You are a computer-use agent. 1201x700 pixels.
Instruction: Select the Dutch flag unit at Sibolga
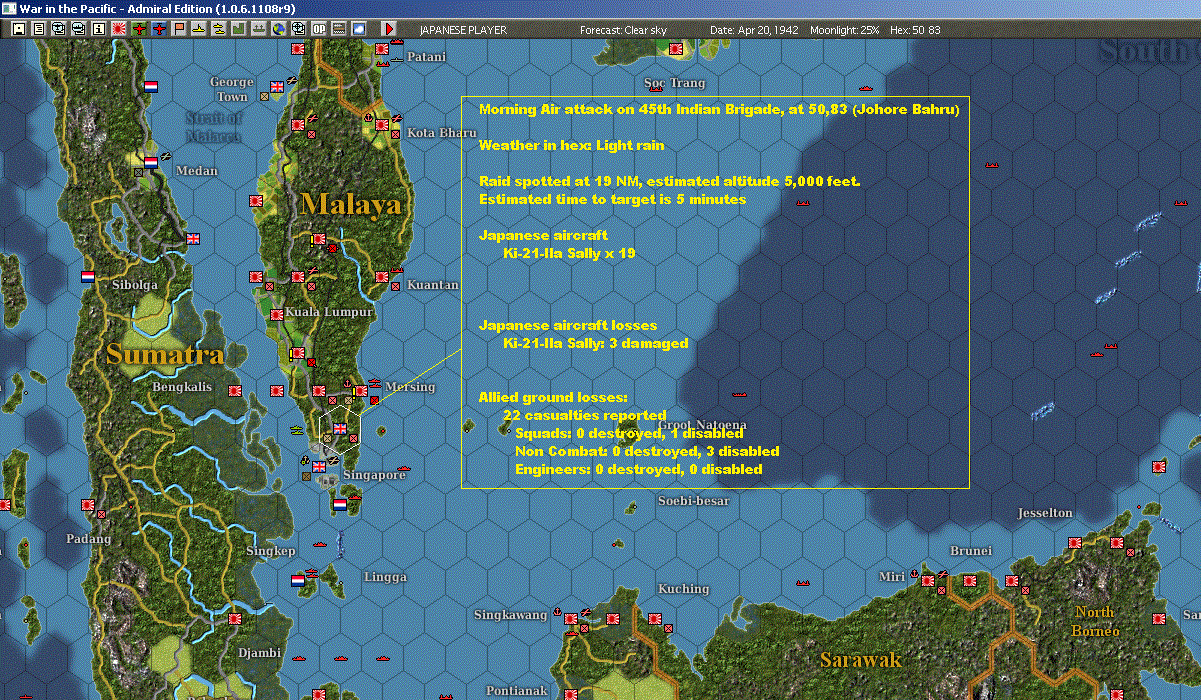tap(88, 276)
